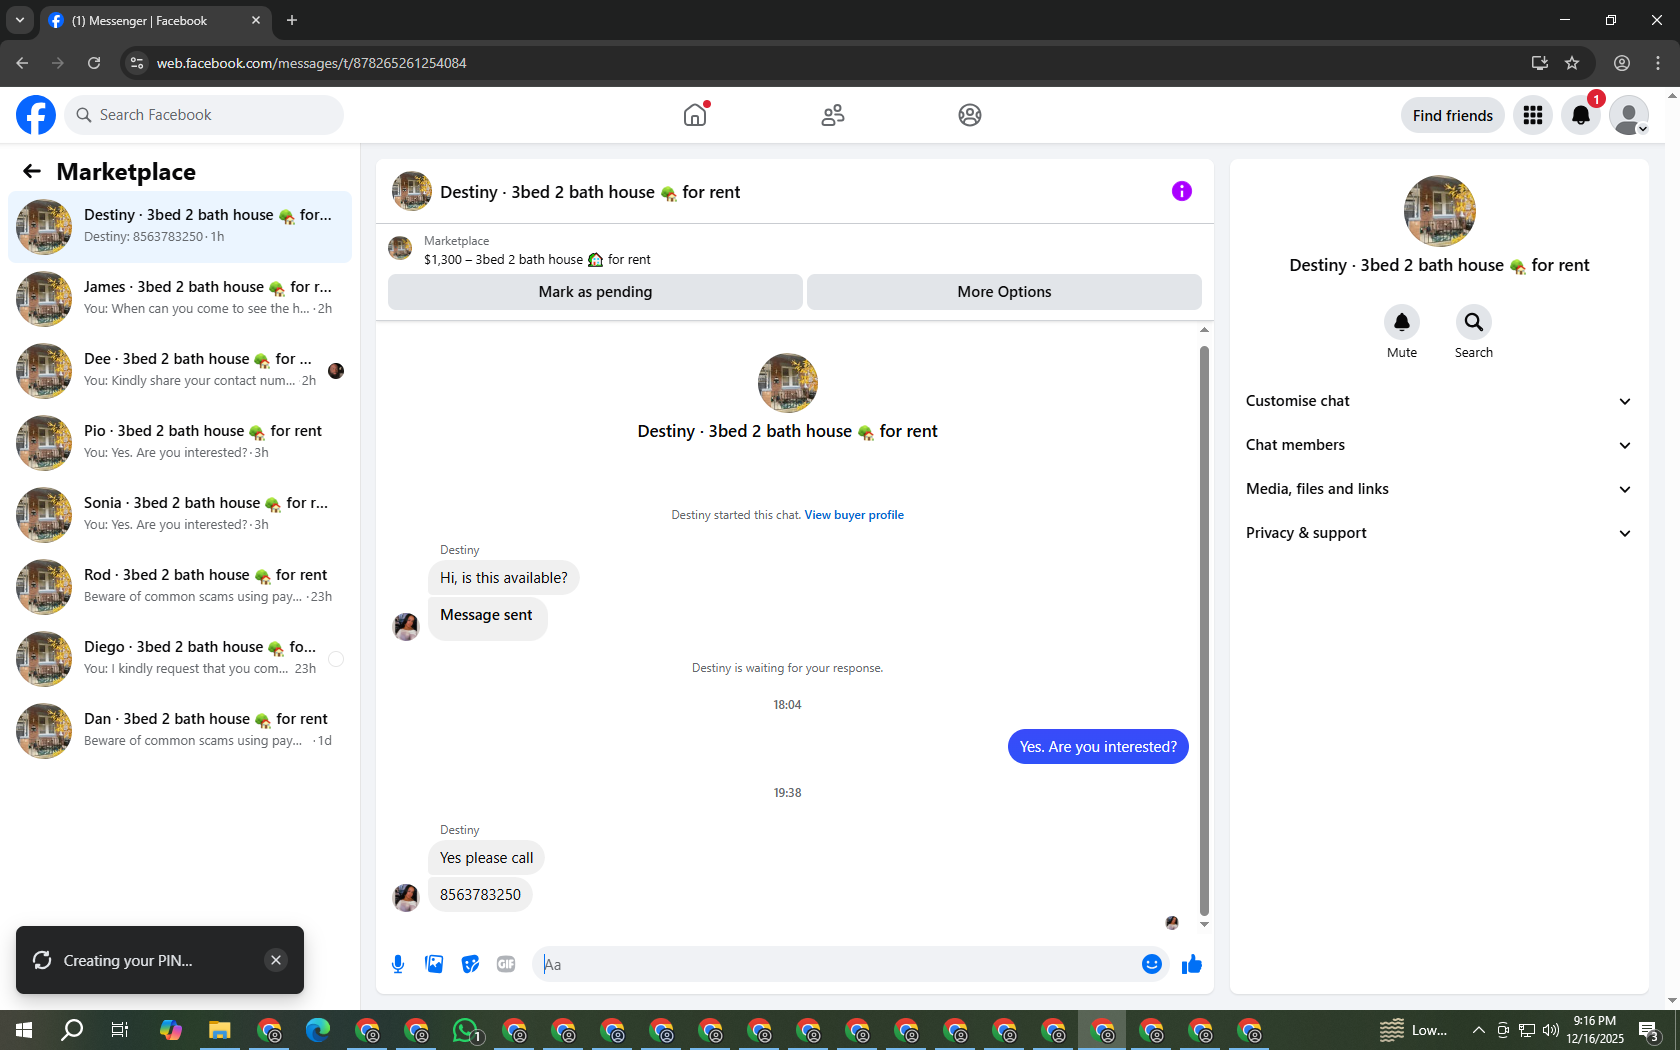Open the James conversation

tap(180, 299)
